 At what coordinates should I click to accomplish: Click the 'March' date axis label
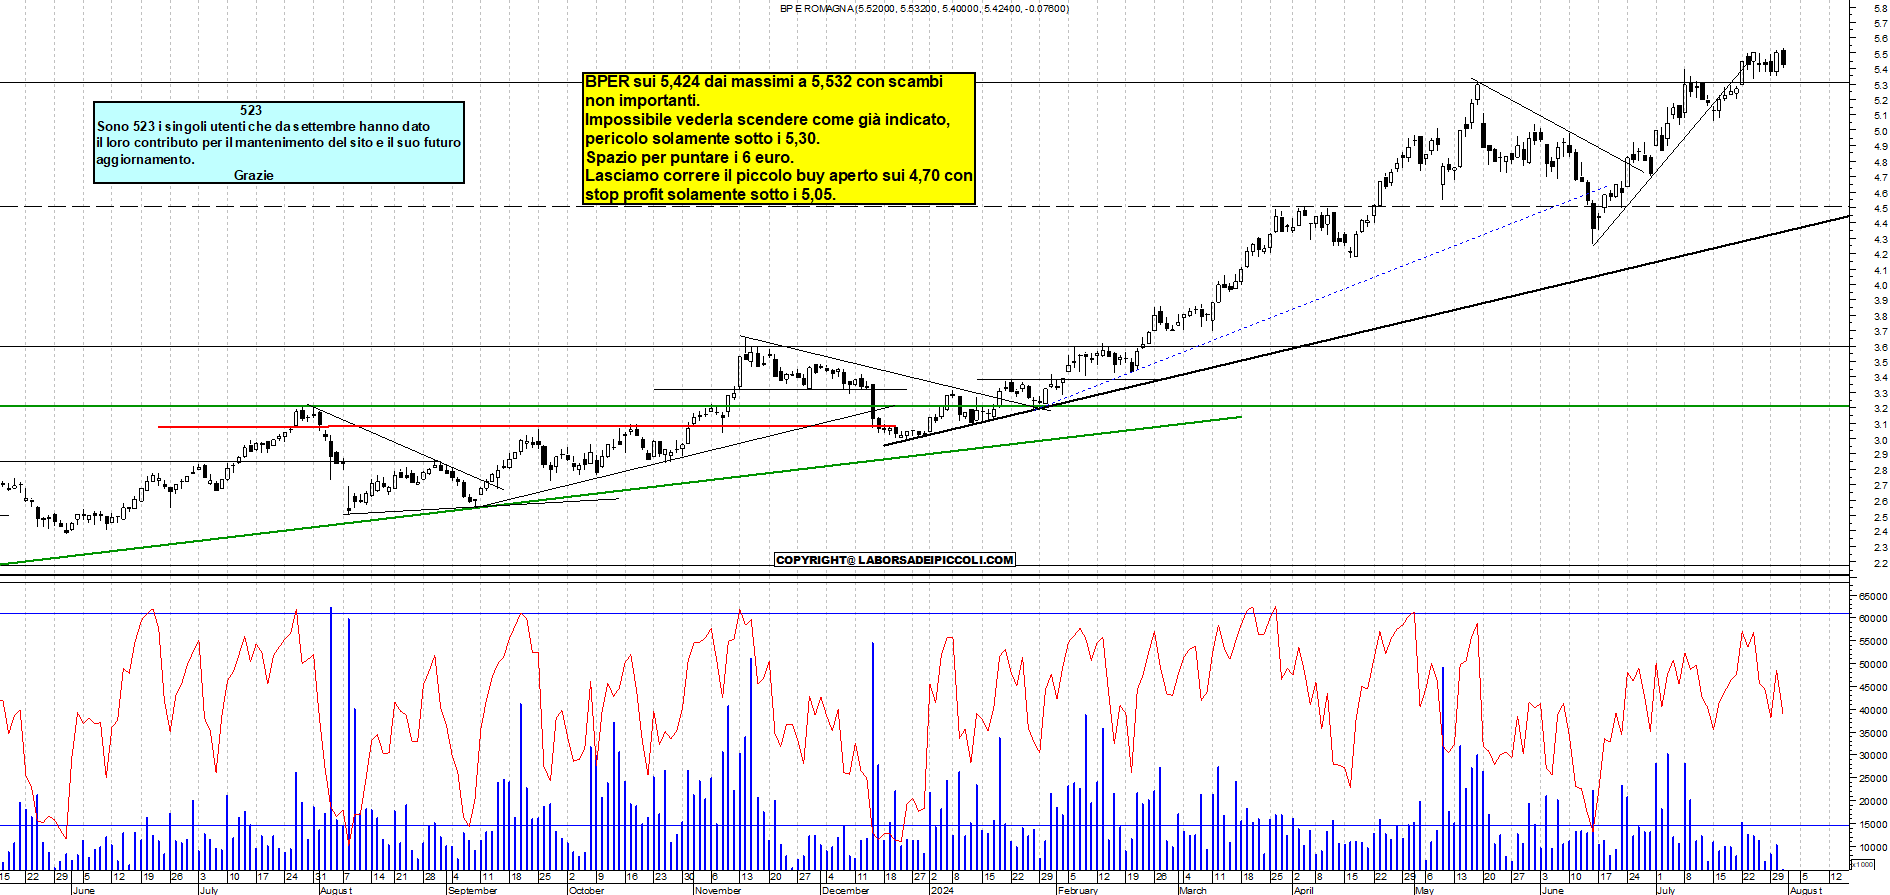(x=1192, y=890)
